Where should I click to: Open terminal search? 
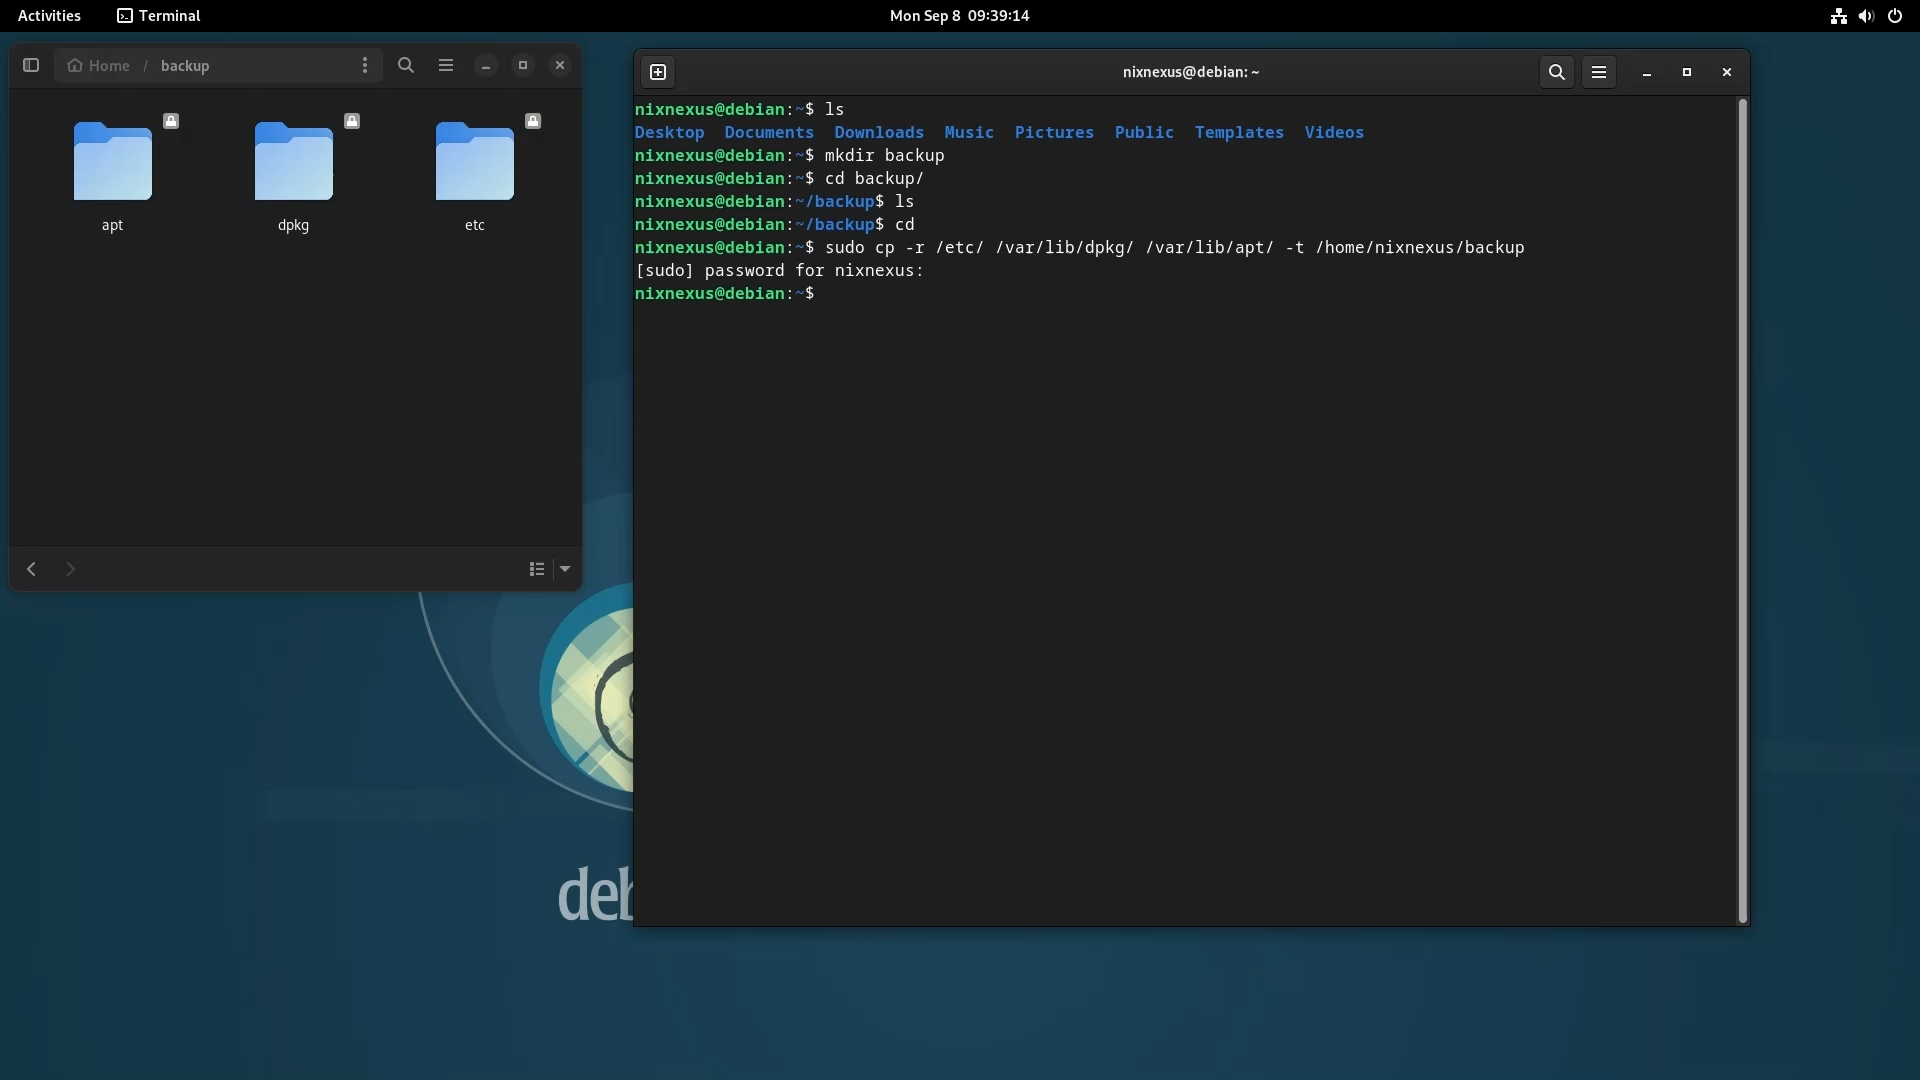coord(1557,72)
